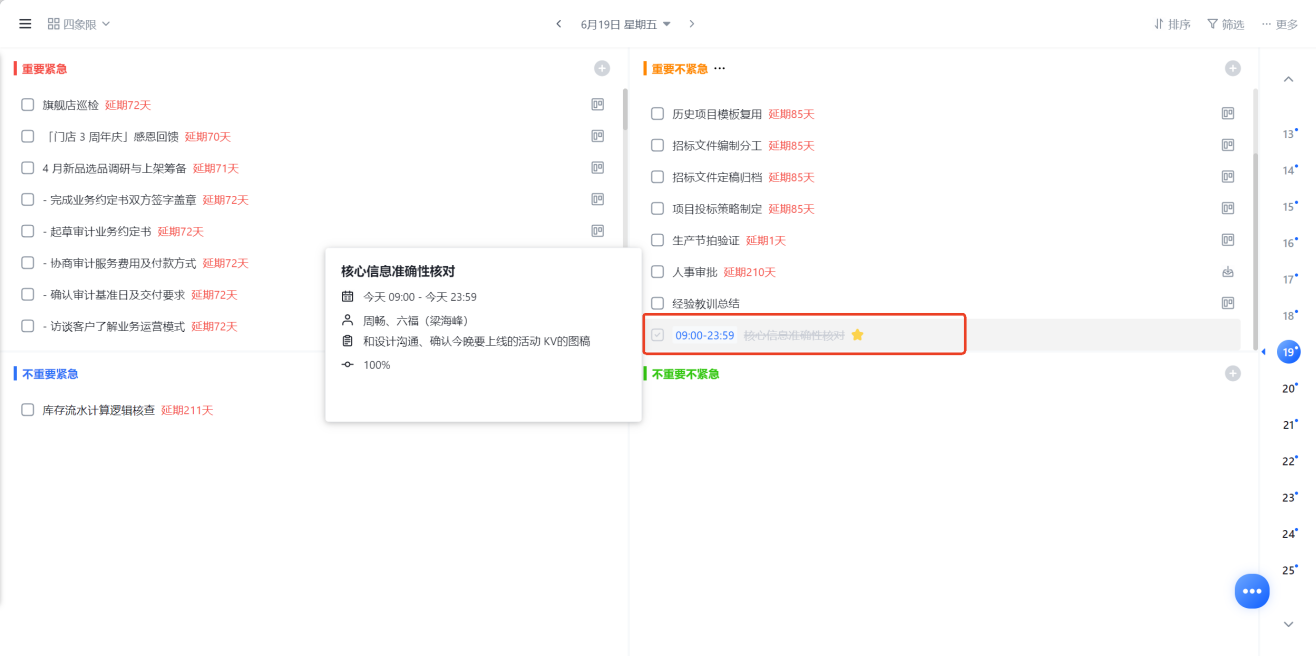
Task: Open the 更多 menu
Action: (x=1280, y=24)
